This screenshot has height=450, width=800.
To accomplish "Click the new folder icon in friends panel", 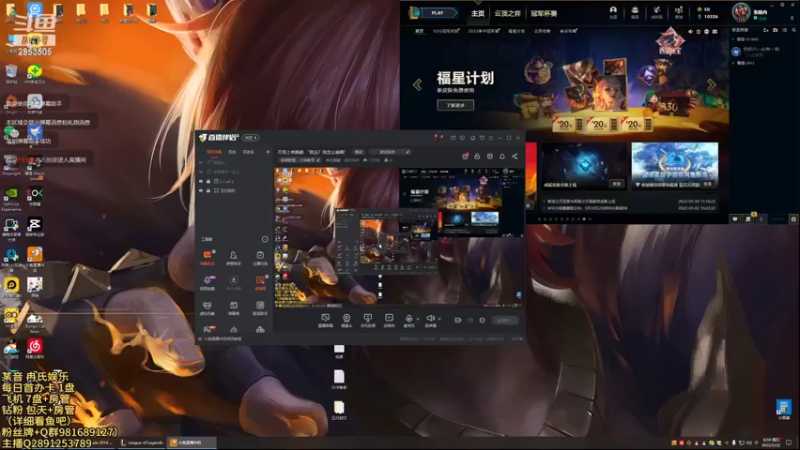I will click(776, 30).
